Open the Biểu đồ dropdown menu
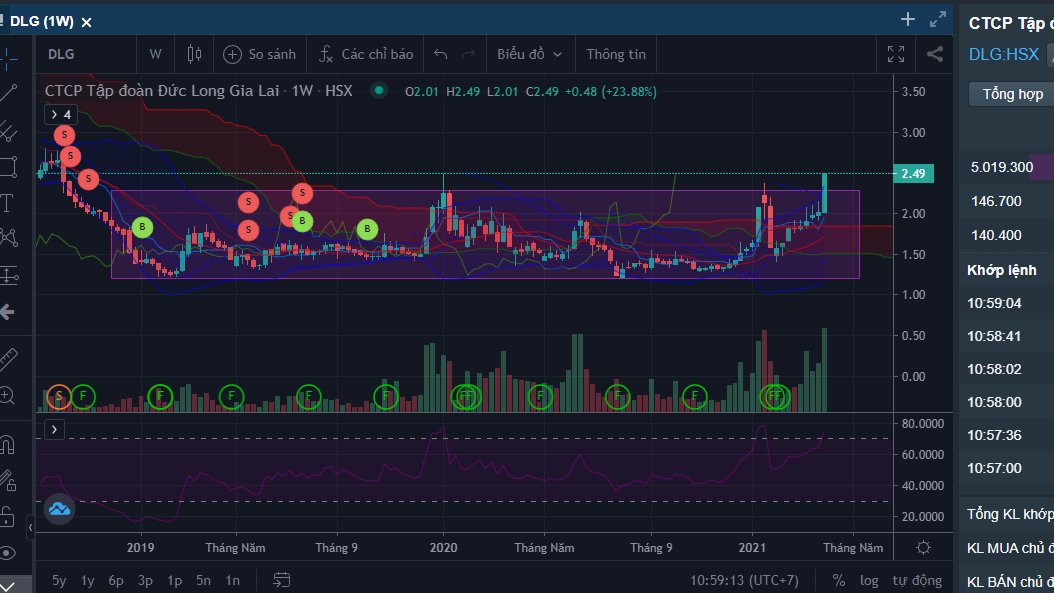This screenshot has width=1054, height=593. (529, 54)
